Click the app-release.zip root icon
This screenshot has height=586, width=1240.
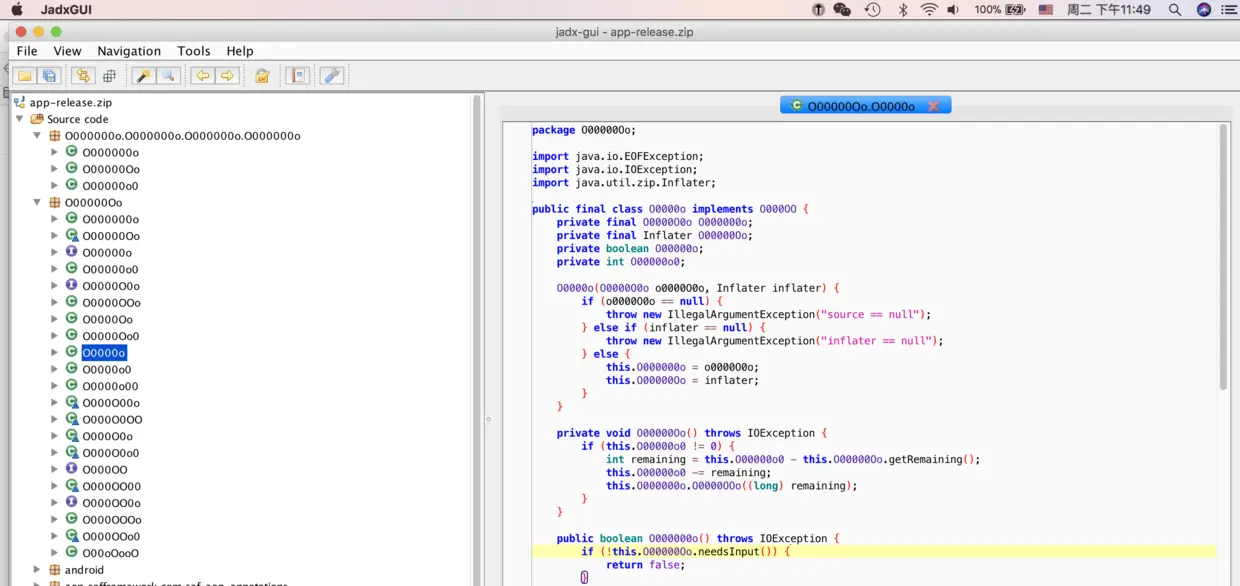pos(19,102)
